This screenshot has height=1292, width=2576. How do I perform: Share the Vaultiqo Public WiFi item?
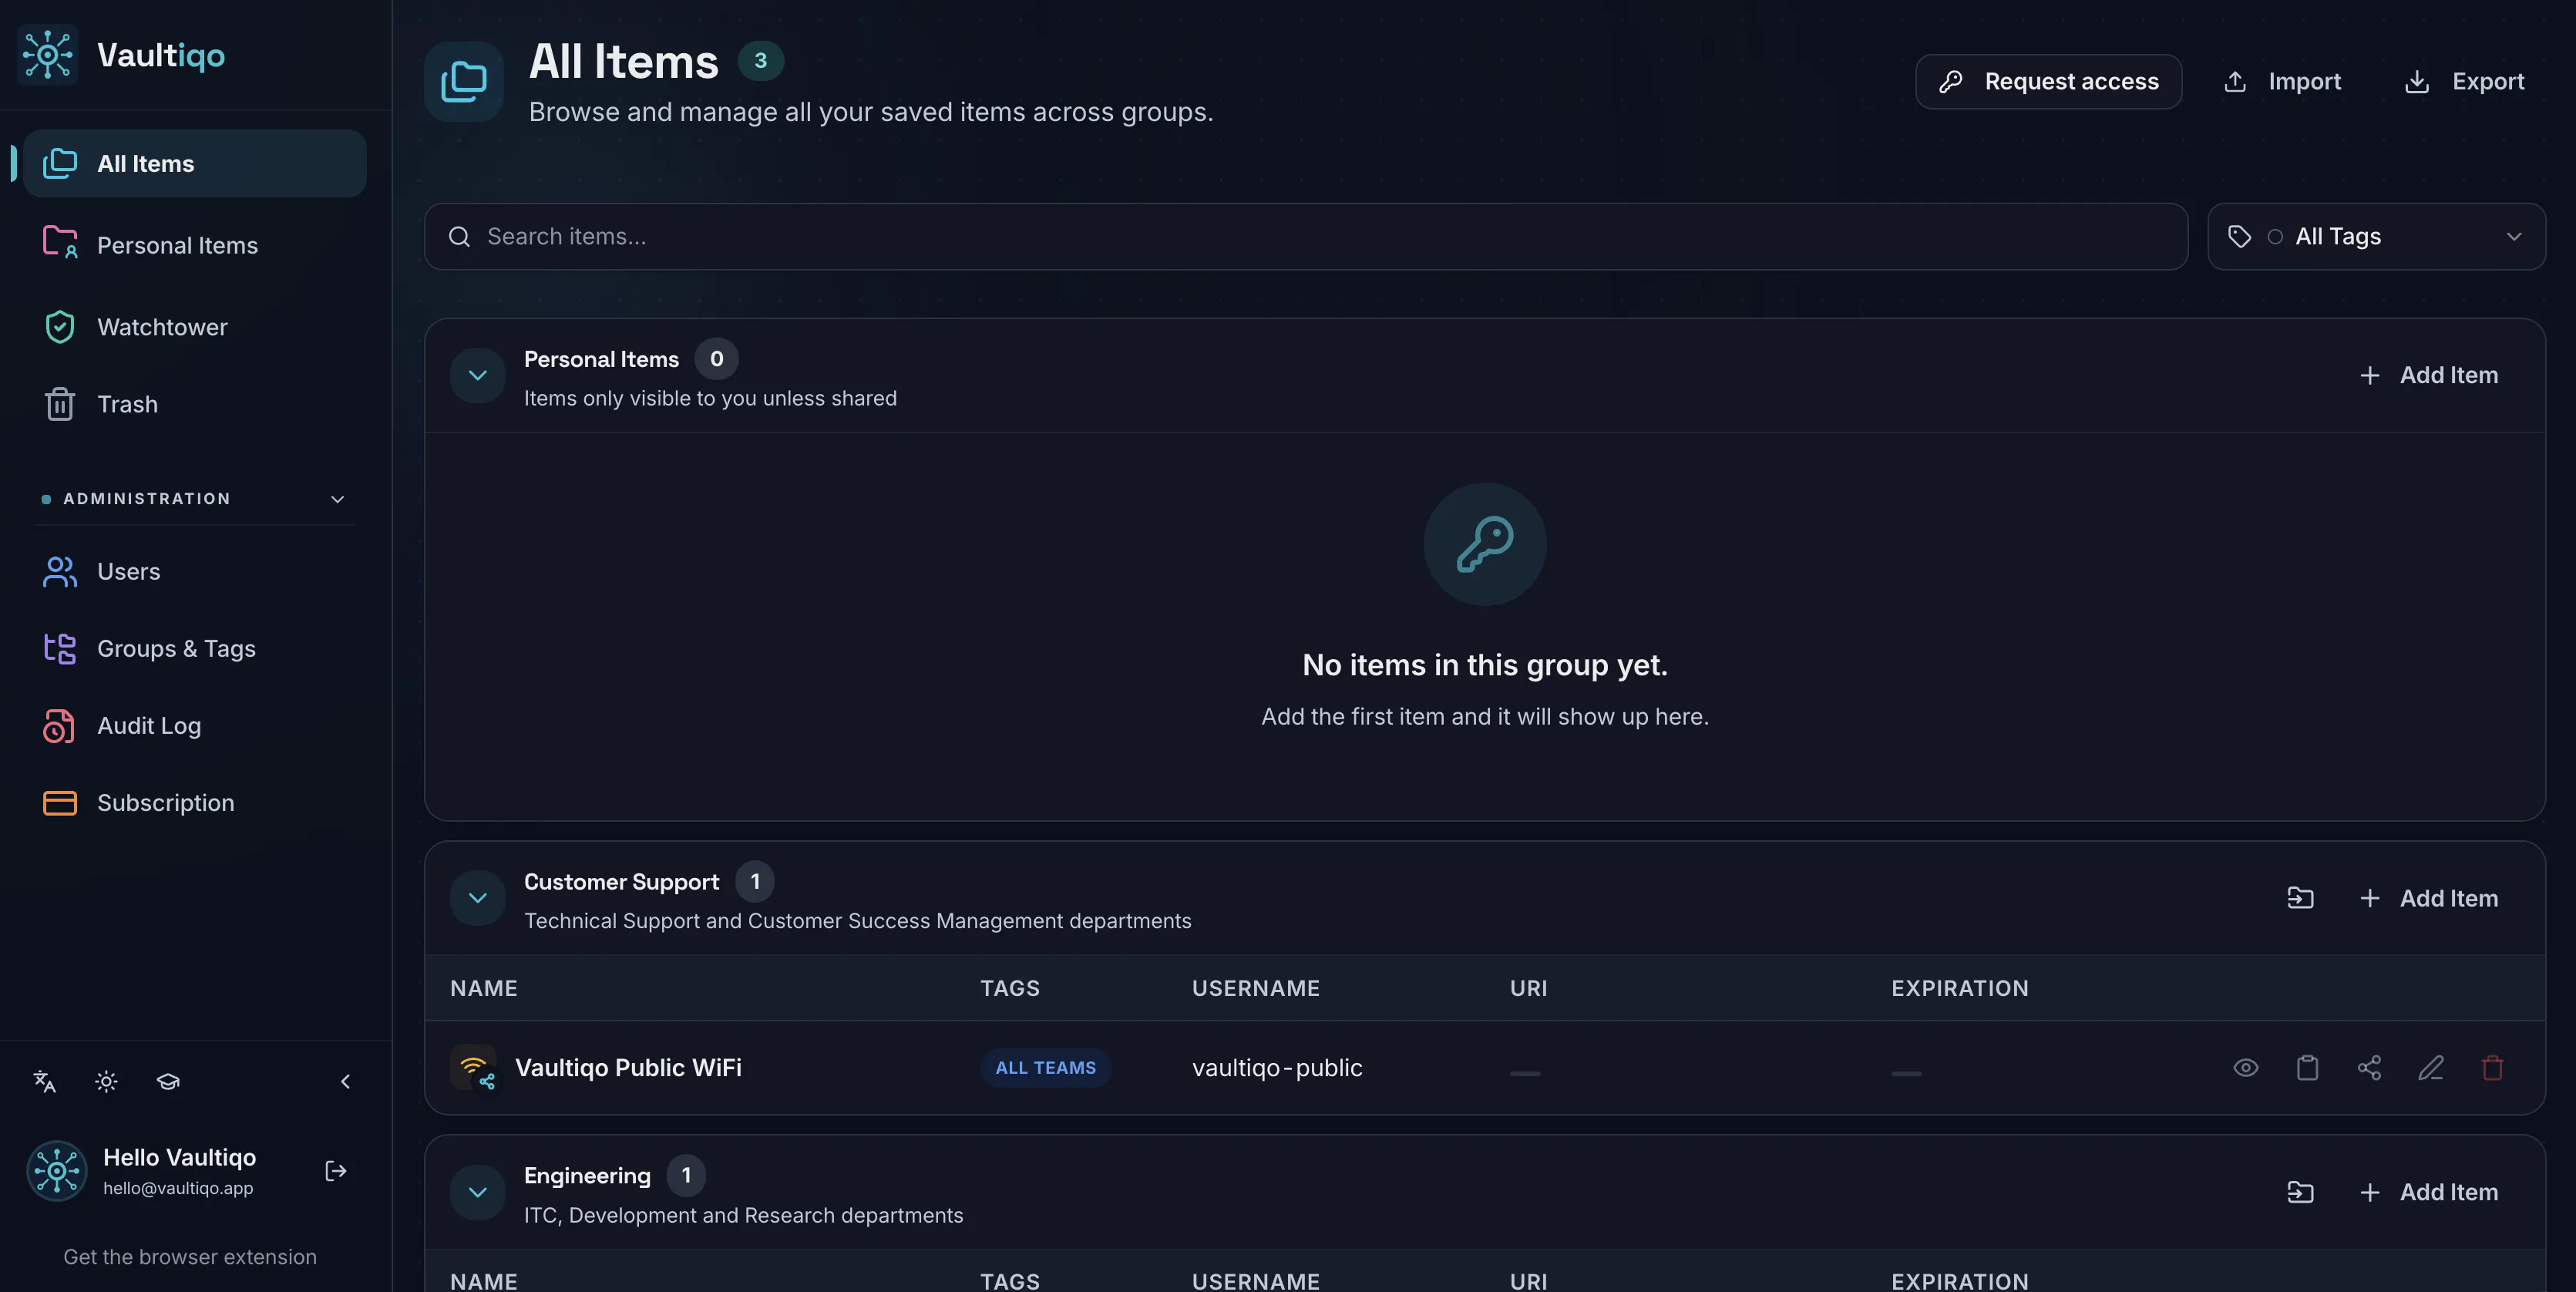(2369, 1067)
